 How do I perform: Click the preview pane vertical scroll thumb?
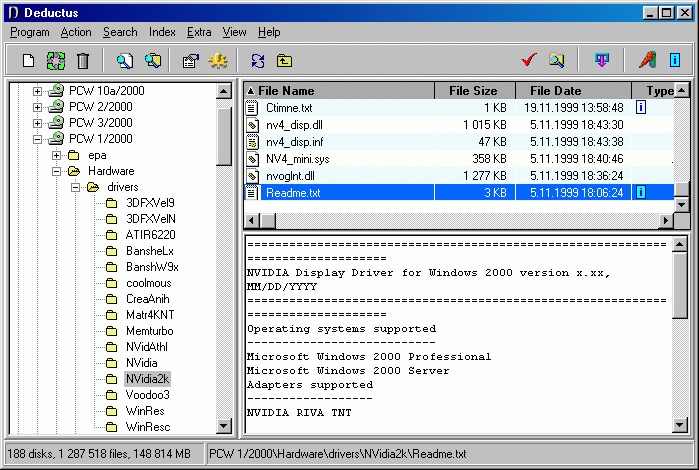click(x=680, y=285)
